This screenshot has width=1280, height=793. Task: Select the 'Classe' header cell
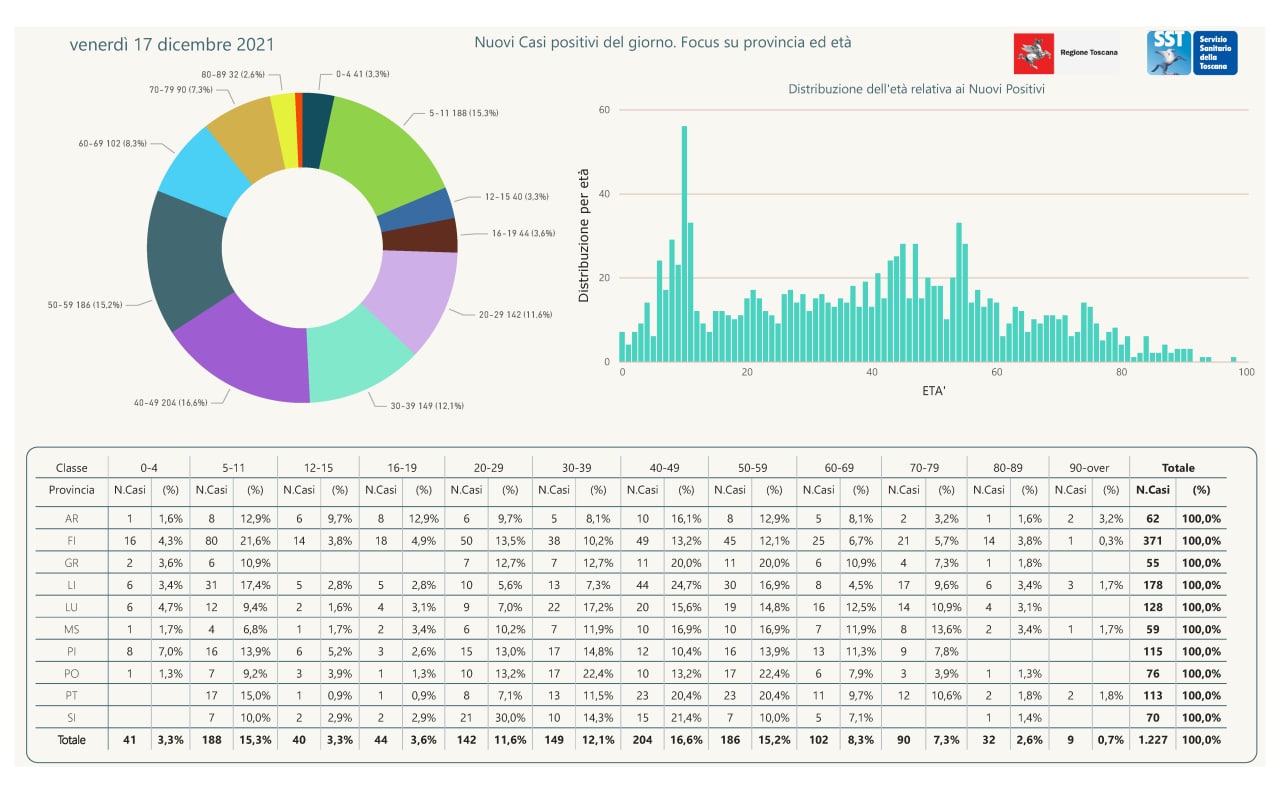[x=71, y=467]
